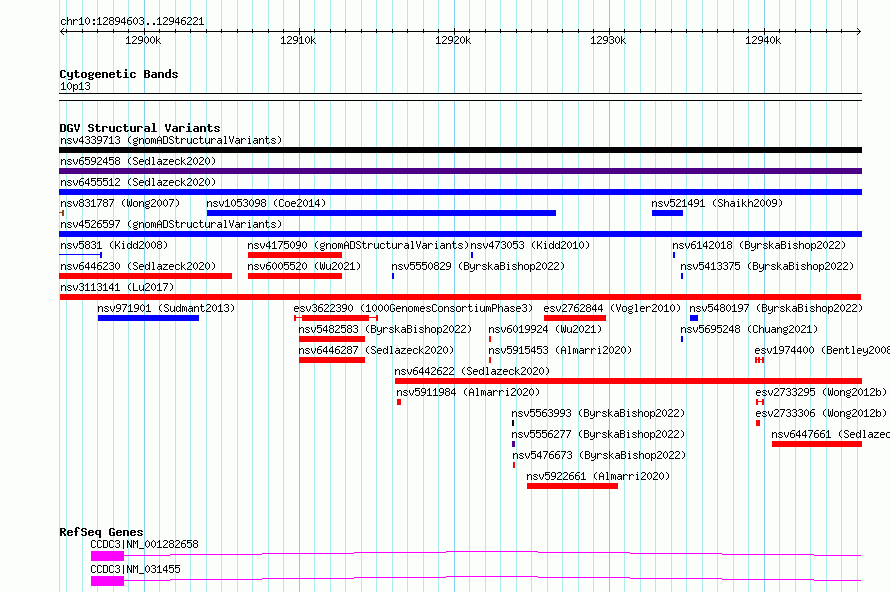This screenshot has width=890, height=592.
Task: Open nsv6455512 (Sedlazeck2020) label
Action: [x=138, y=182]
